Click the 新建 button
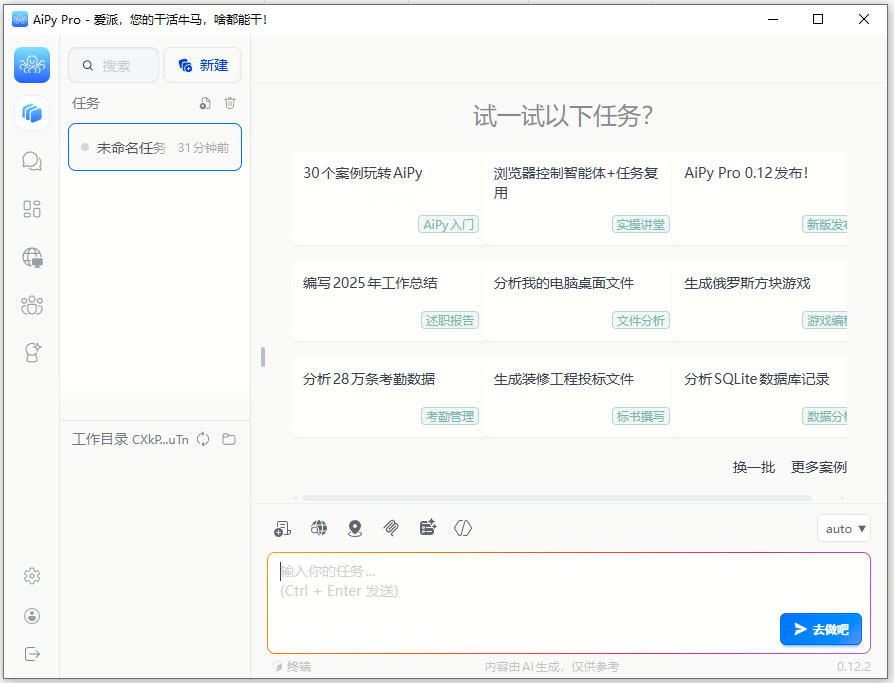Viewport: 894px width, 683px height. pyautogui.click(x=202, y=64)
